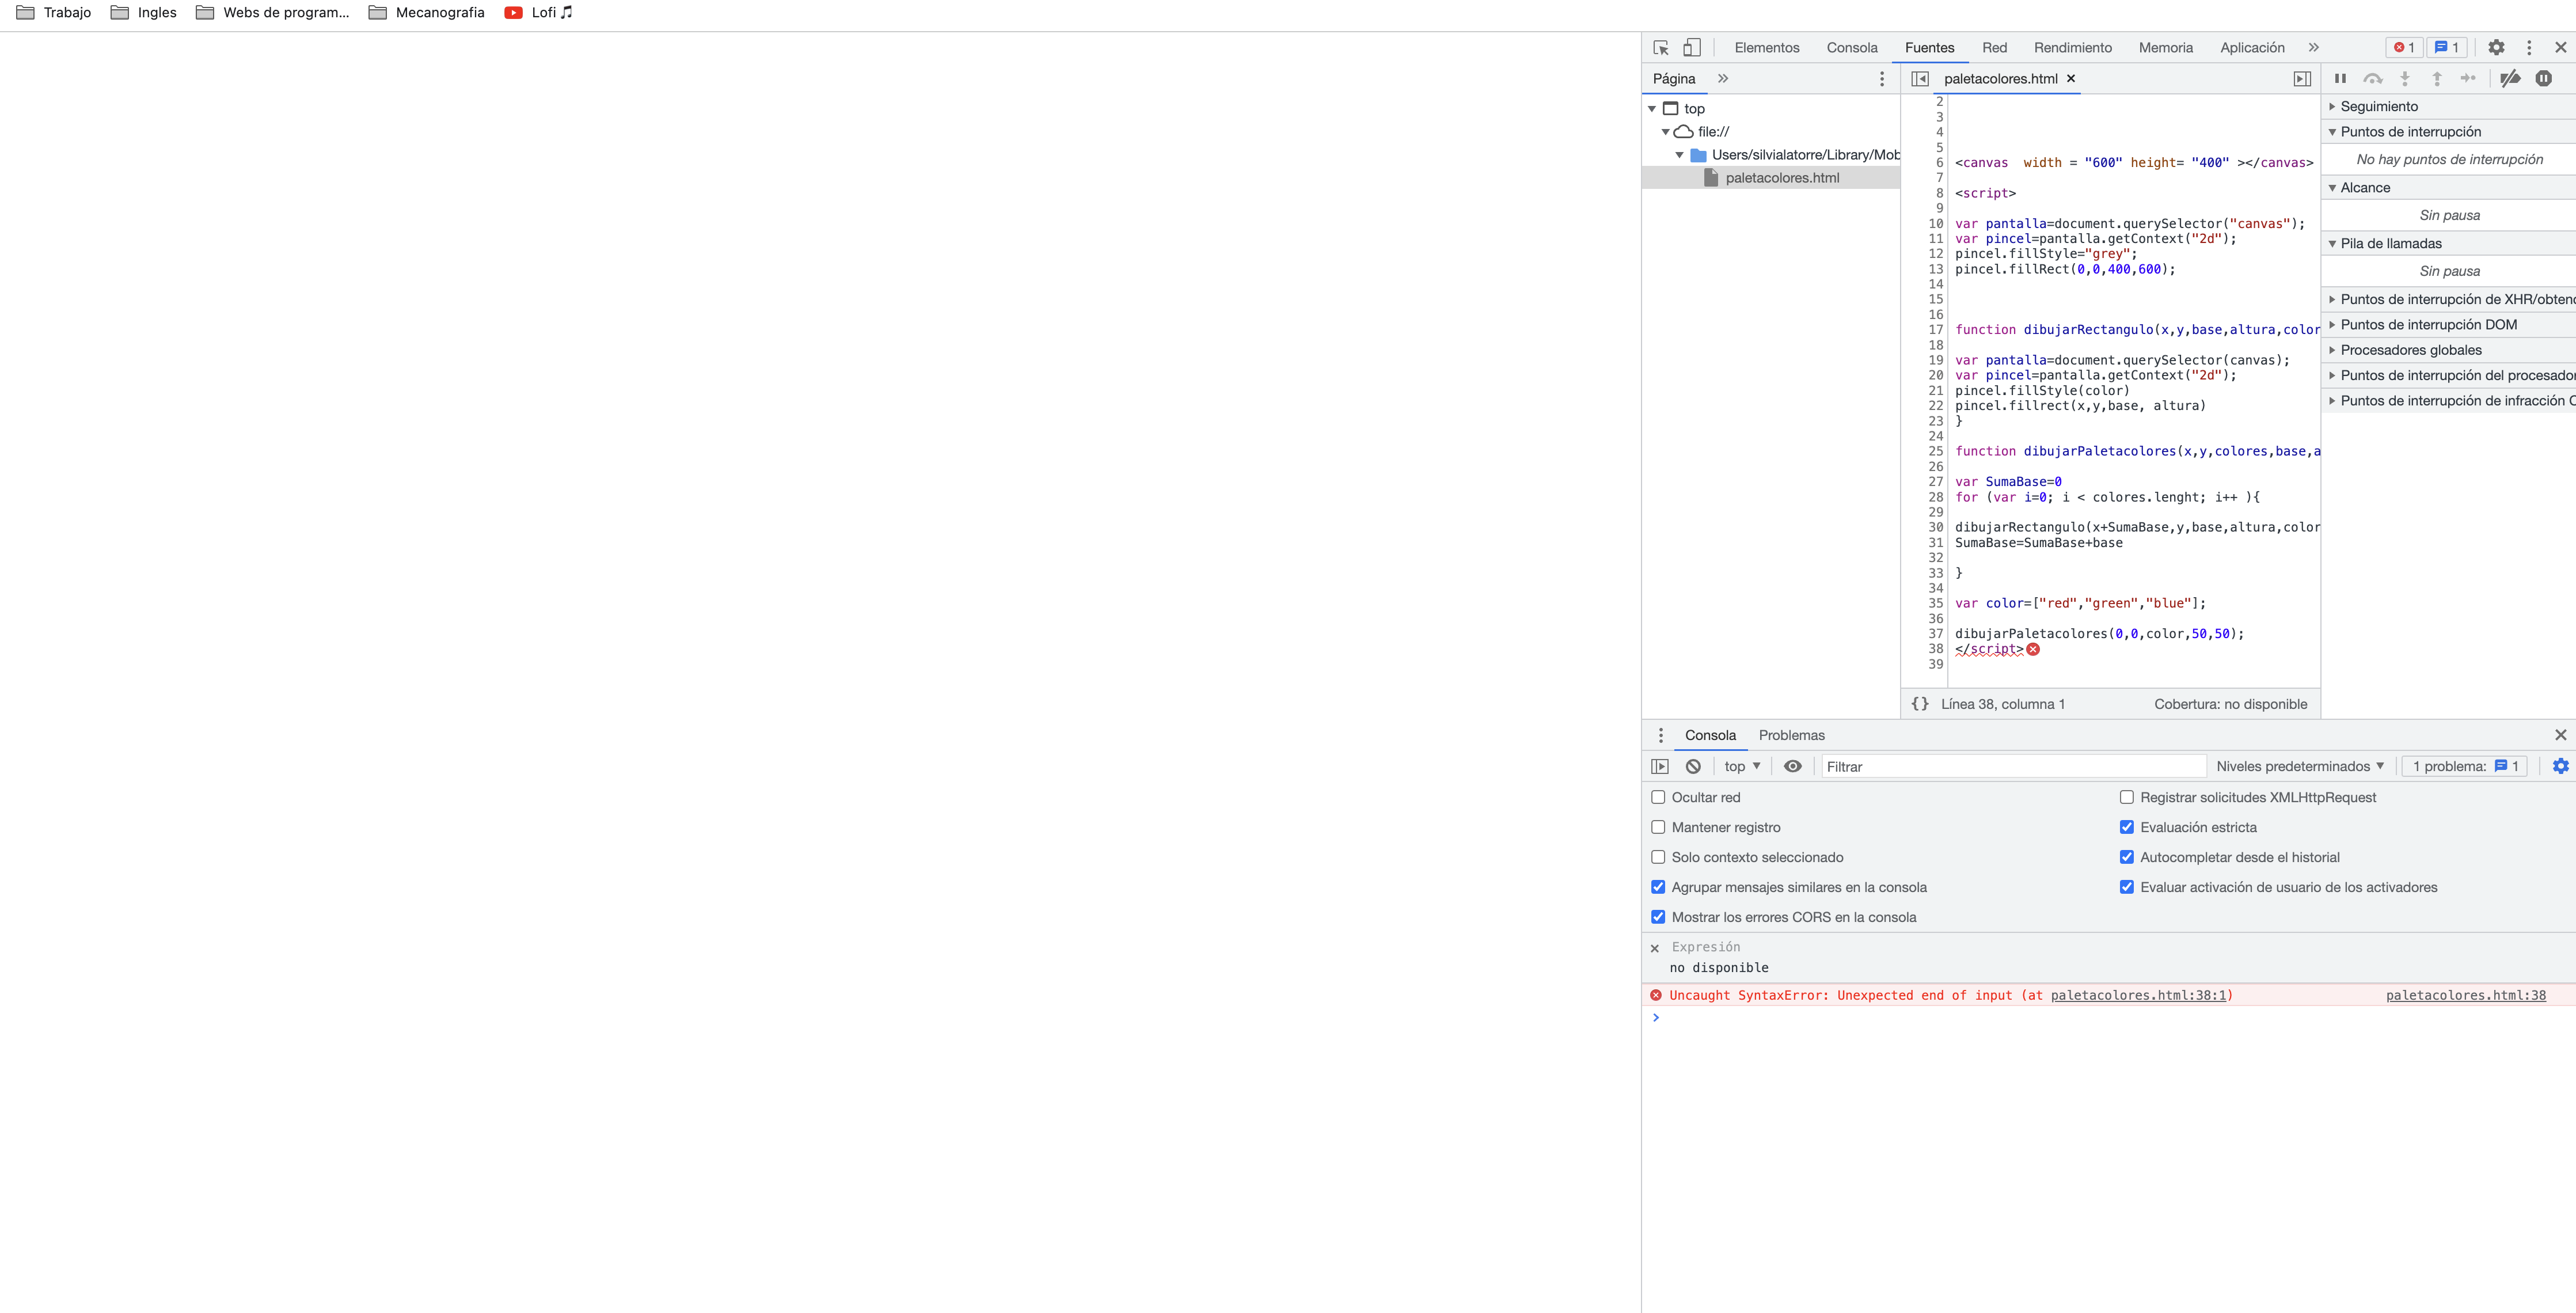
Task: Collapse the Pila de llamadas section
Action: 2332,243
